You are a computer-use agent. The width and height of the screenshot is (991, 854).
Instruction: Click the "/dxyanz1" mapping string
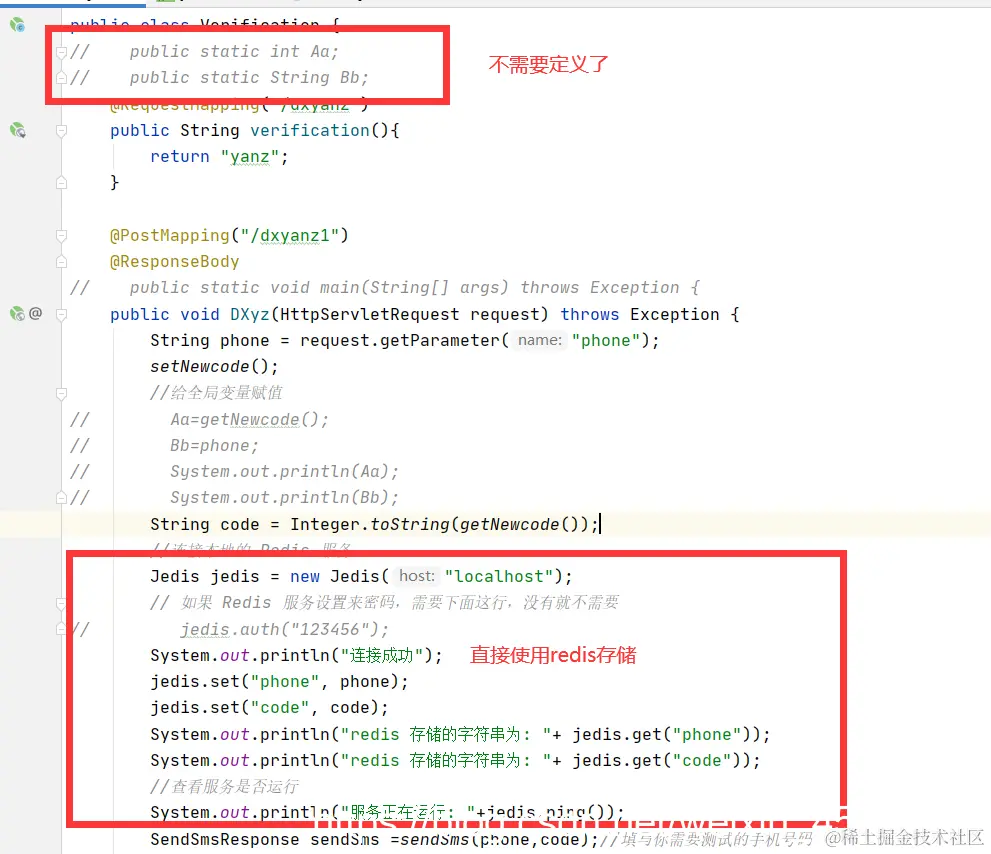tap(290, 235)
